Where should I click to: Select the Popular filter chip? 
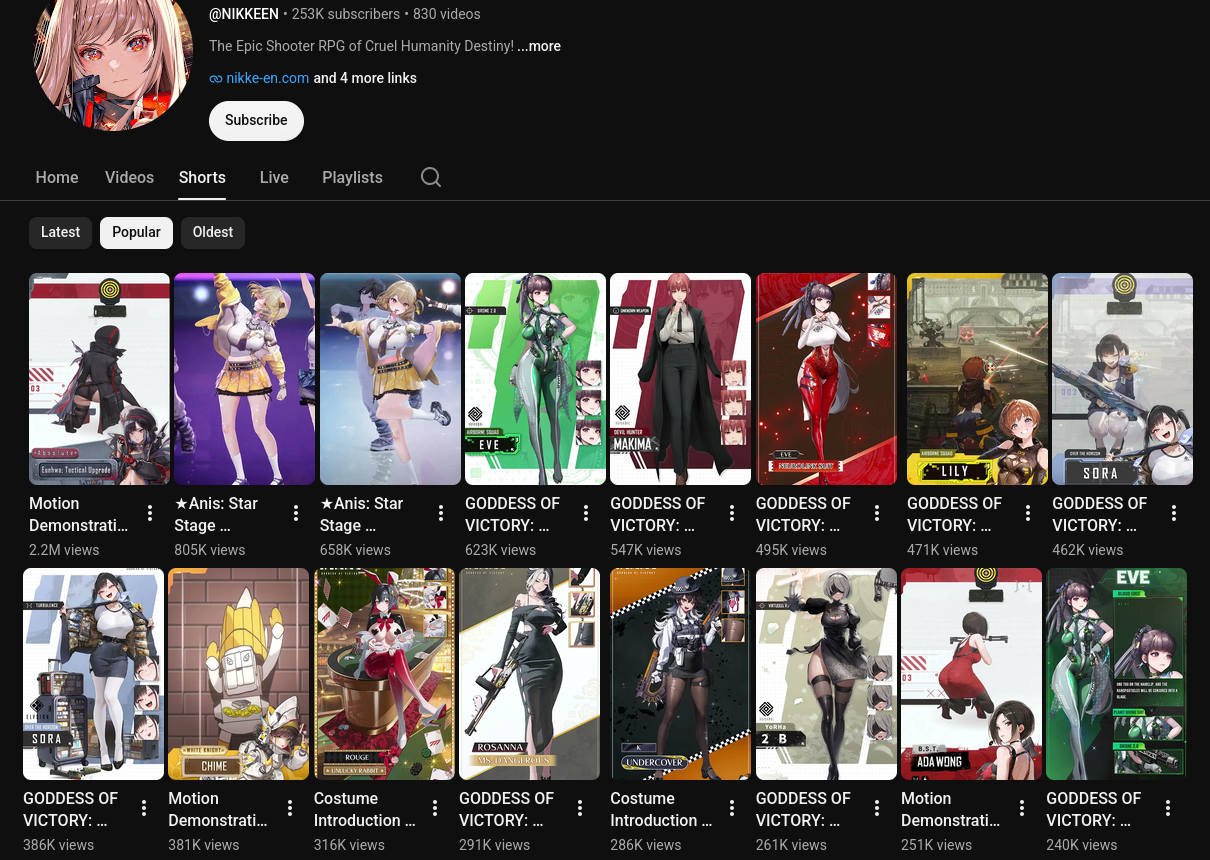pyautogui.click(x=136, y=232)
